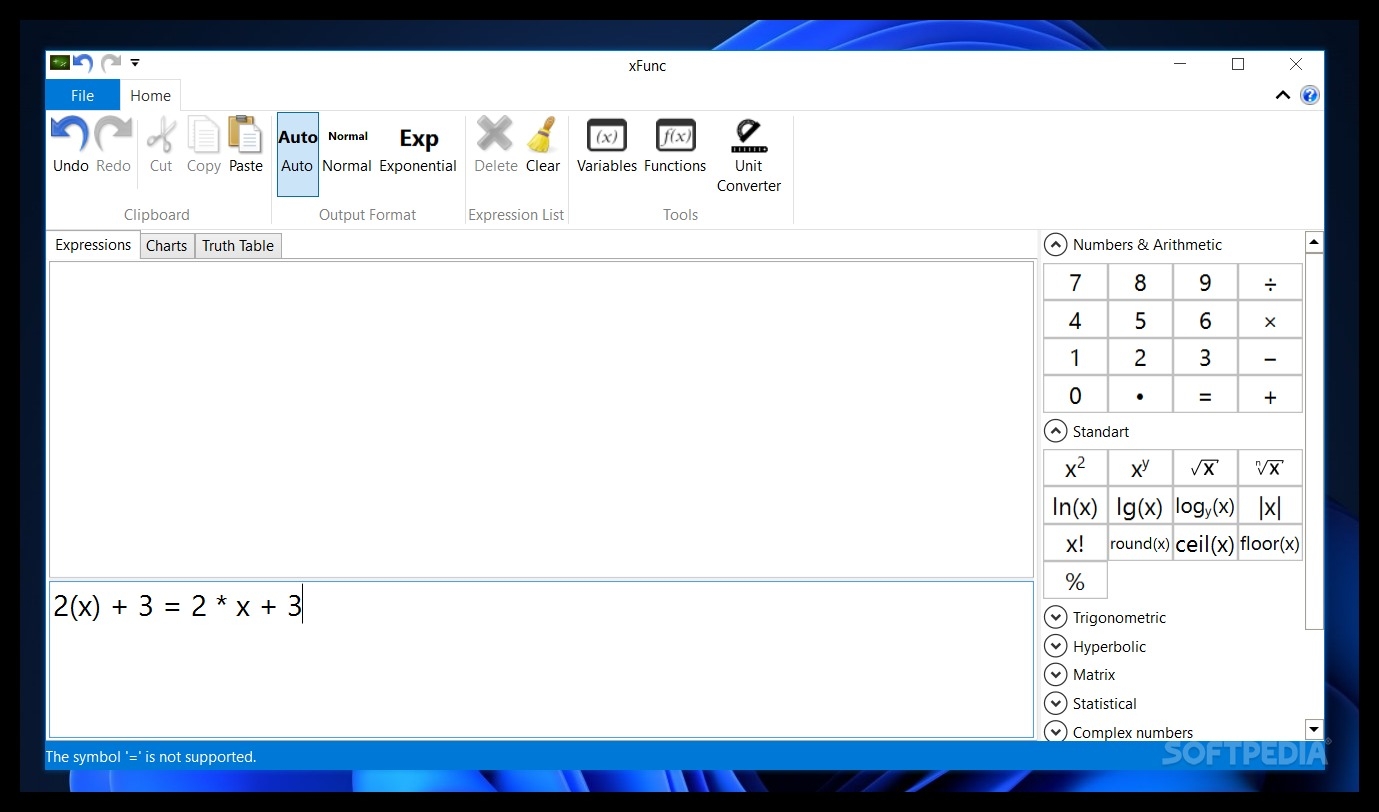Screen dimensions: 1379x812
Task: Click the side panel scrollbar thumb
Action: (x=1315, y=441)
